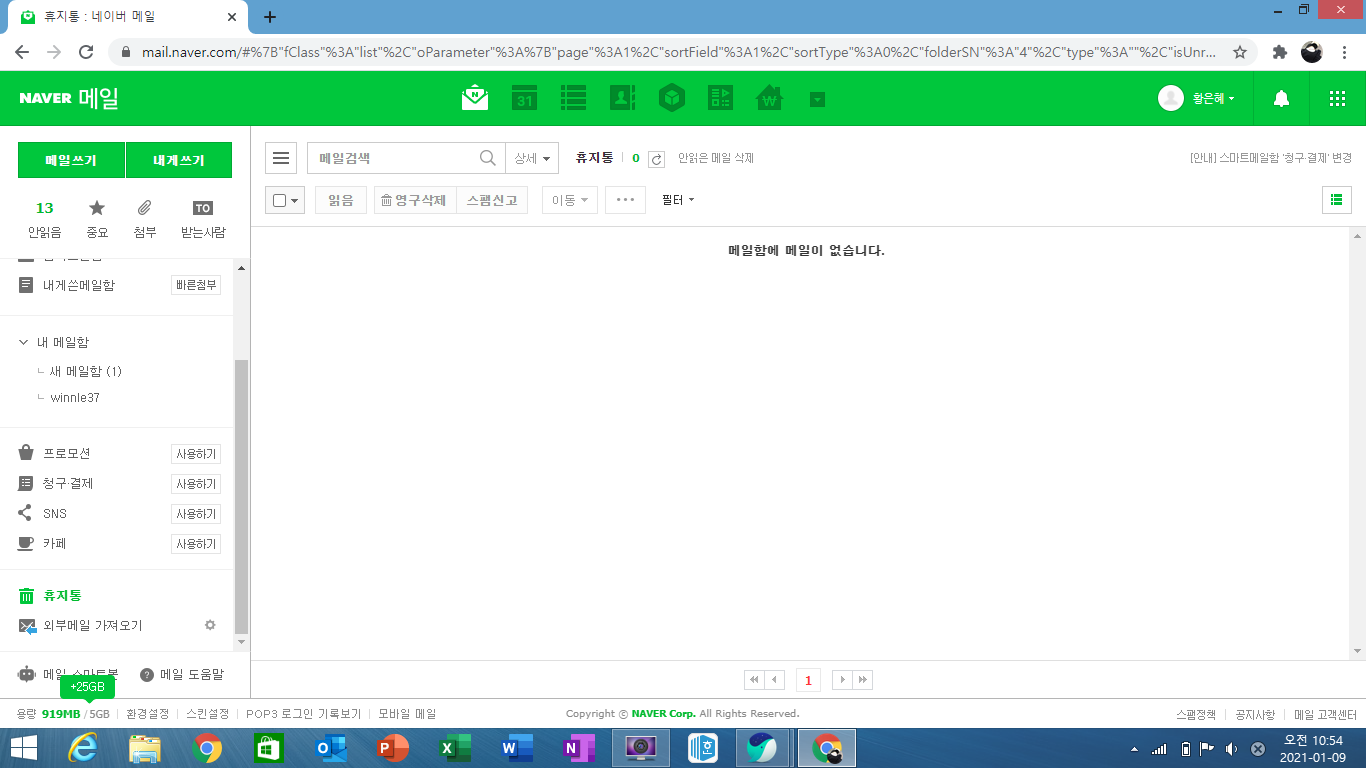This screenshot has height=768, width=1366.
Task: Open the 메일 도움말 help link
Action: tap(182, 675)
